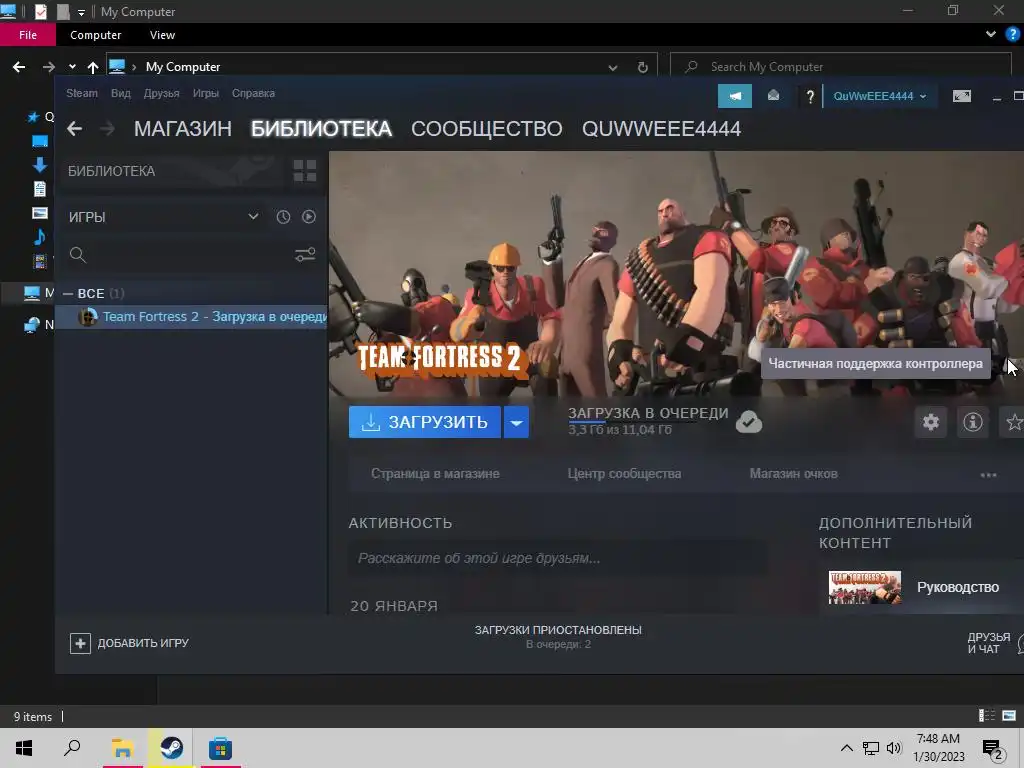Image resolution: width=1024 pixels, height=768 pixels.
Task: Click the blue ЗАГРУЗИТЬ button
Action: click(424, 422)
